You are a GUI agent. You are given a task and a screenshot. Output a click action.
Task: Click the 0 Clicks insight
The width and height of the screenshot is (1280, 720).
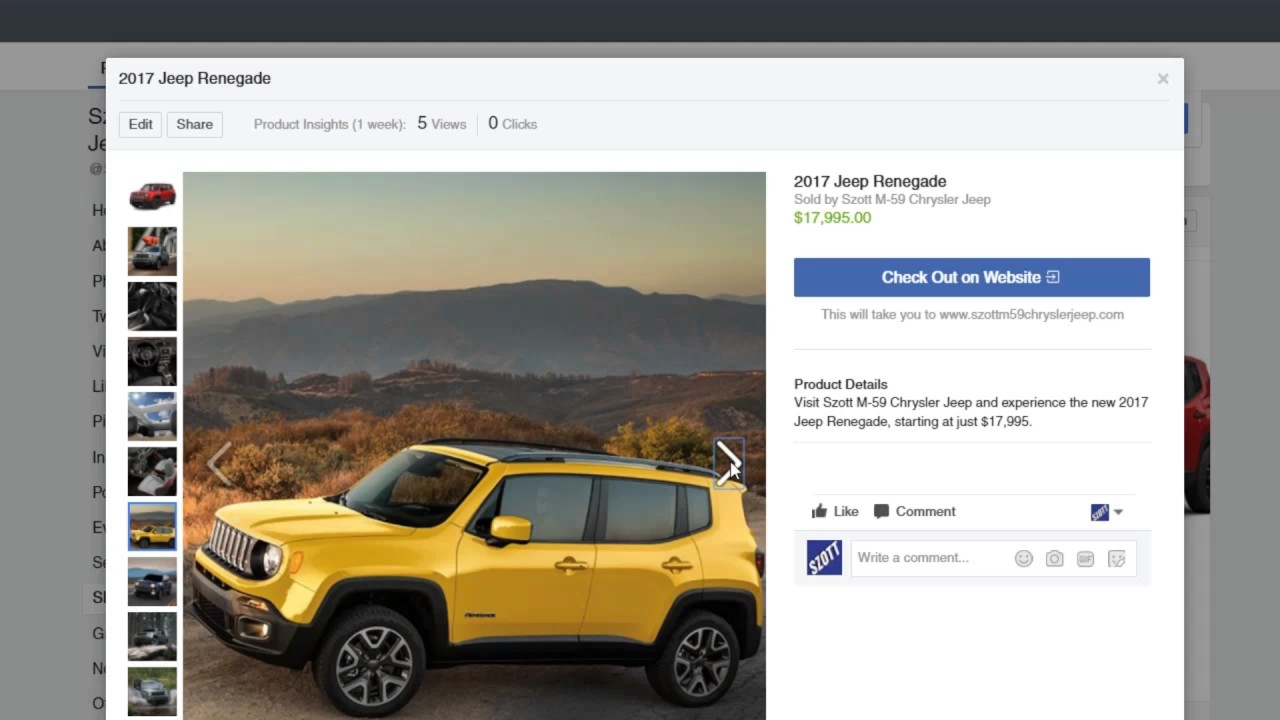[x=512, y=124]
